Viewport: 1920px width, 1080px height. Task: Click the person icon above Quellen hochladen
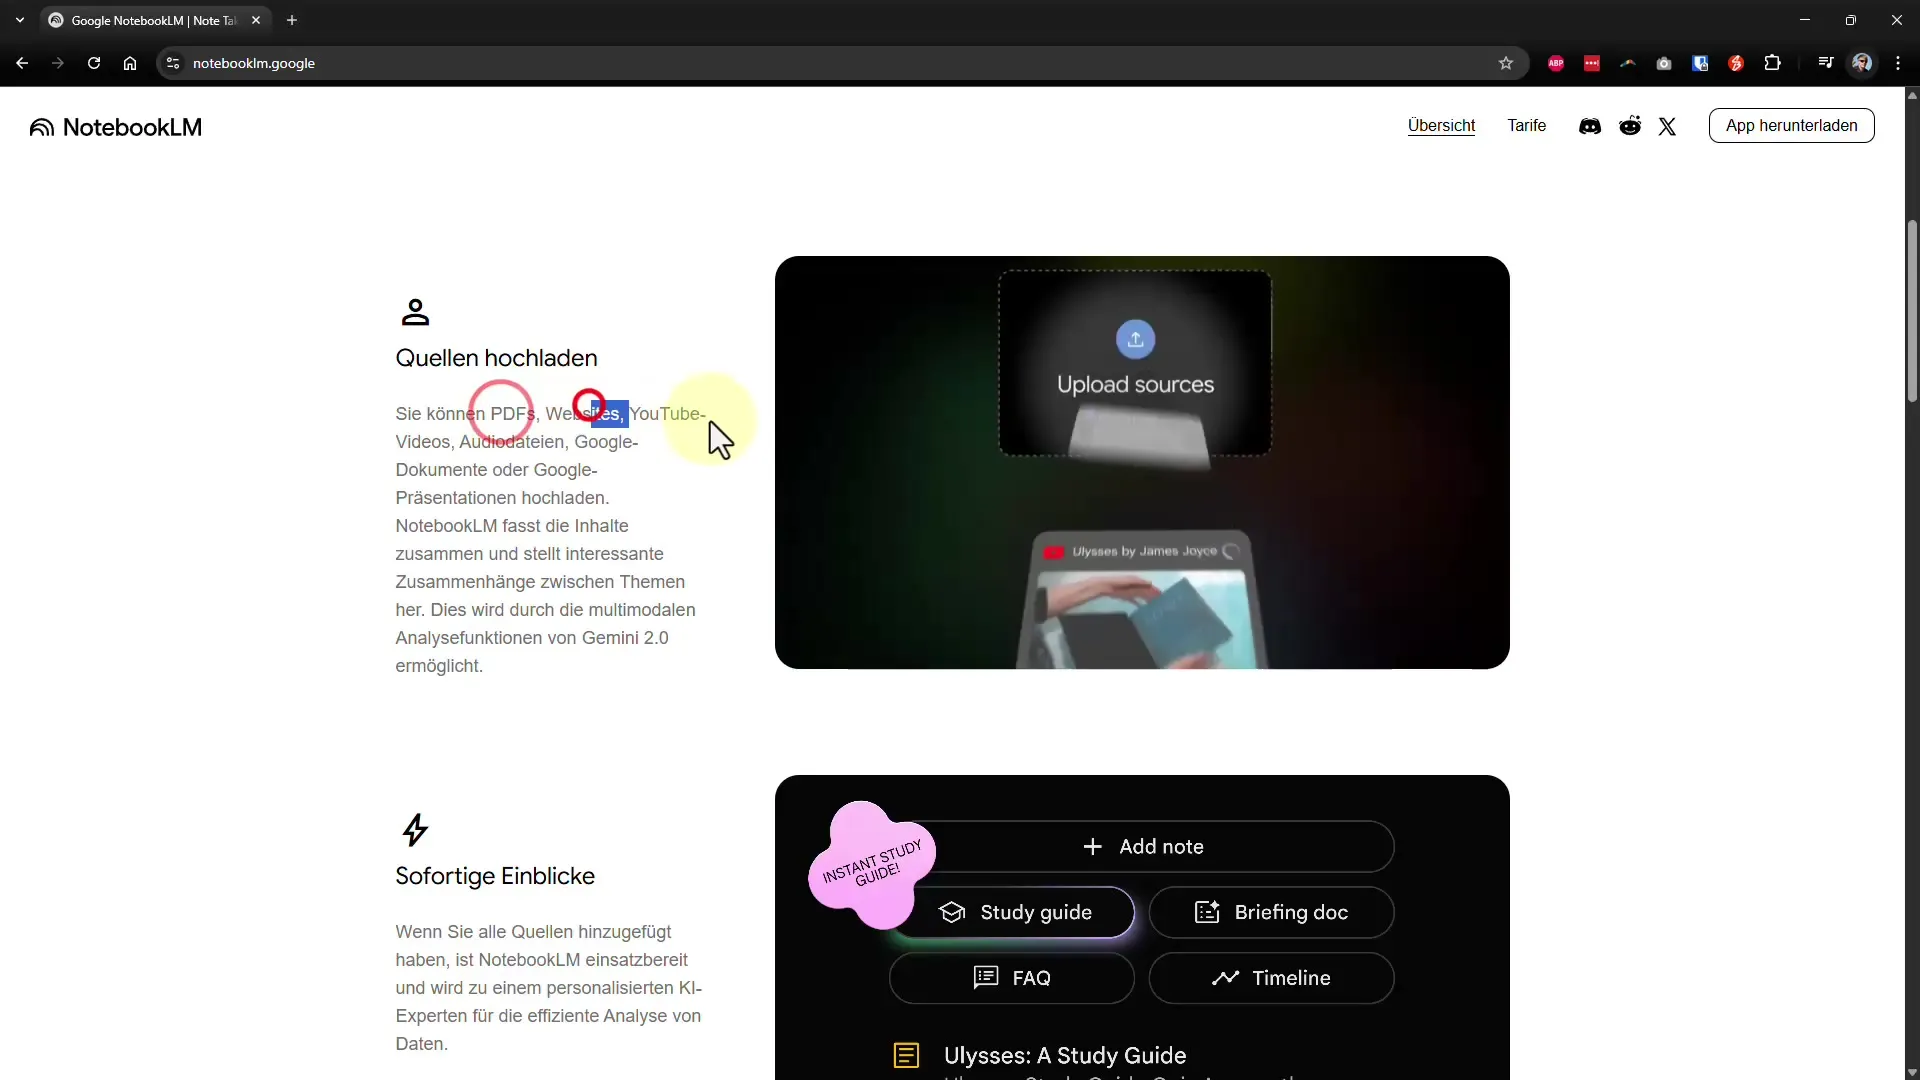coord(415,312)
